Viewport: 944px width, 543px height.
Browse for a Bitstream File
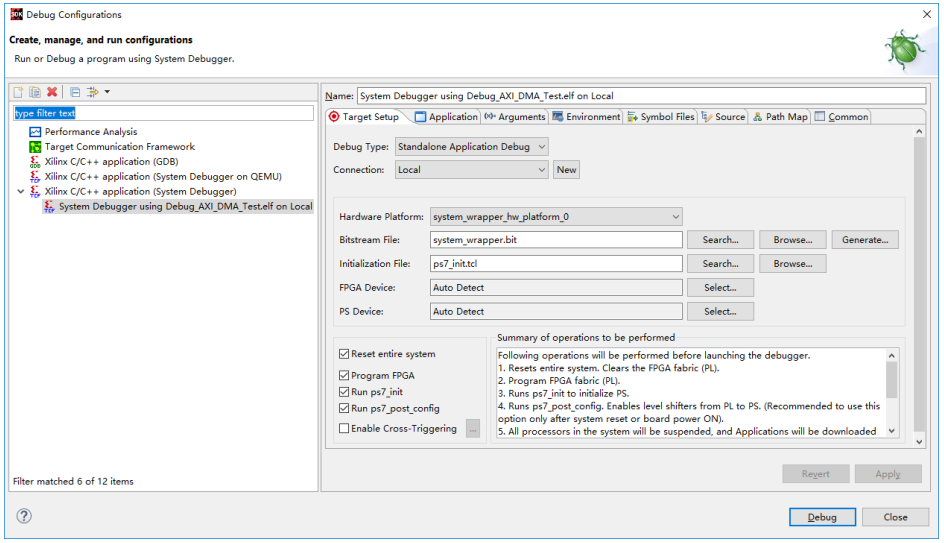tap(792, 240)
